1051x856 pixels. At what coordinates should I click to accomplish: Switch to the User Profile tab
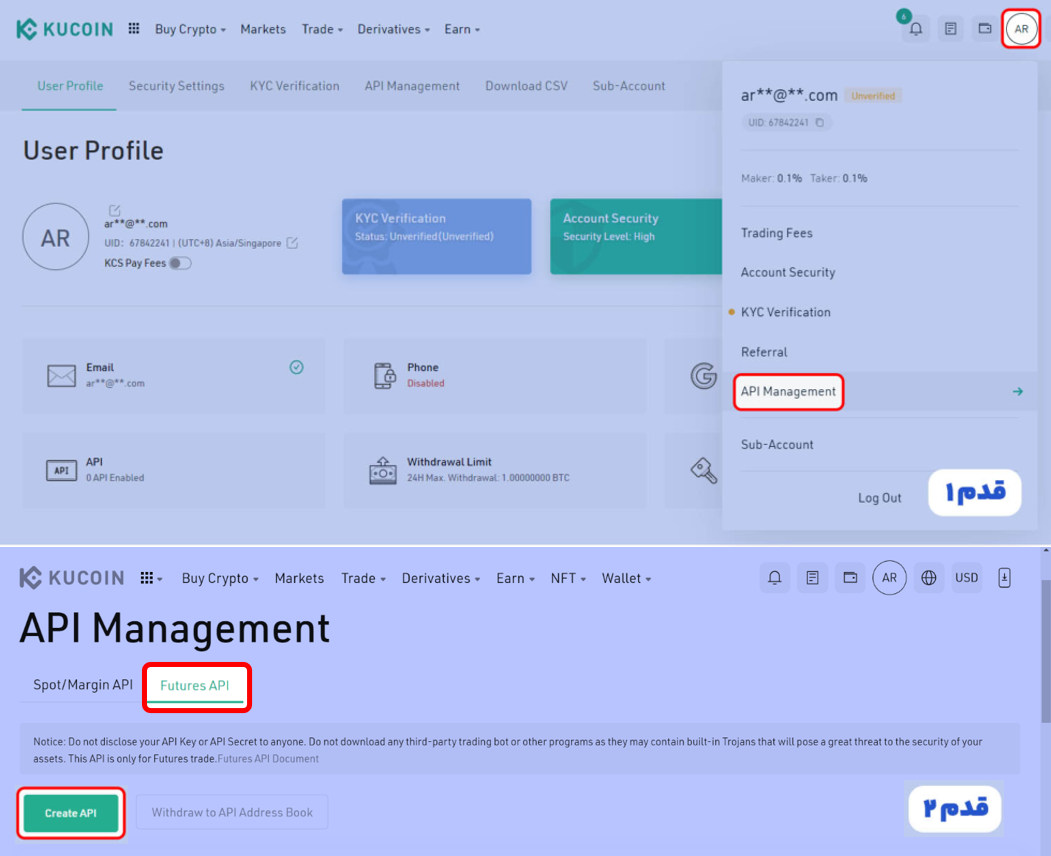click(x=70, y=86)
